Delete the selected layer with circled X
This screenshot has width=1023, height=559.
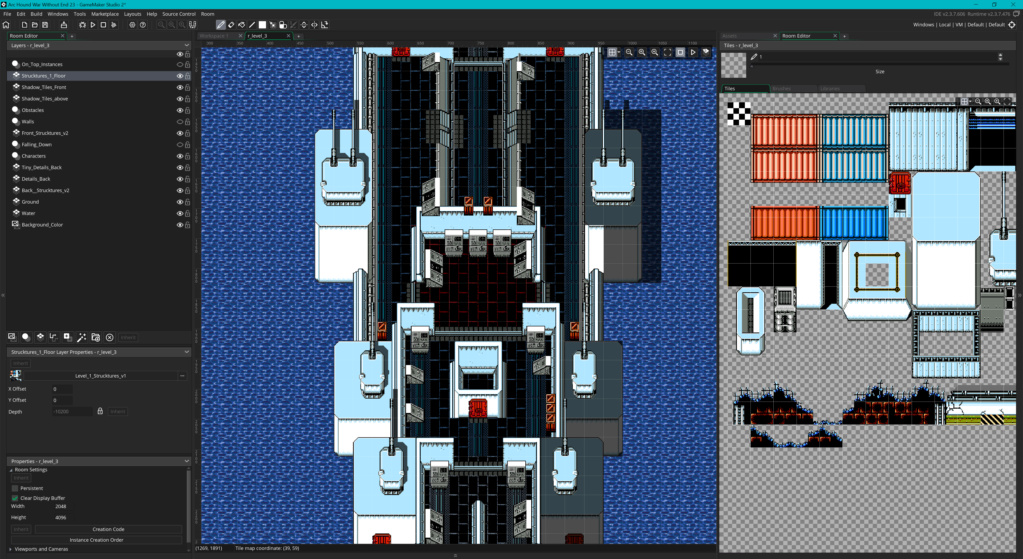tap(110, 337)
